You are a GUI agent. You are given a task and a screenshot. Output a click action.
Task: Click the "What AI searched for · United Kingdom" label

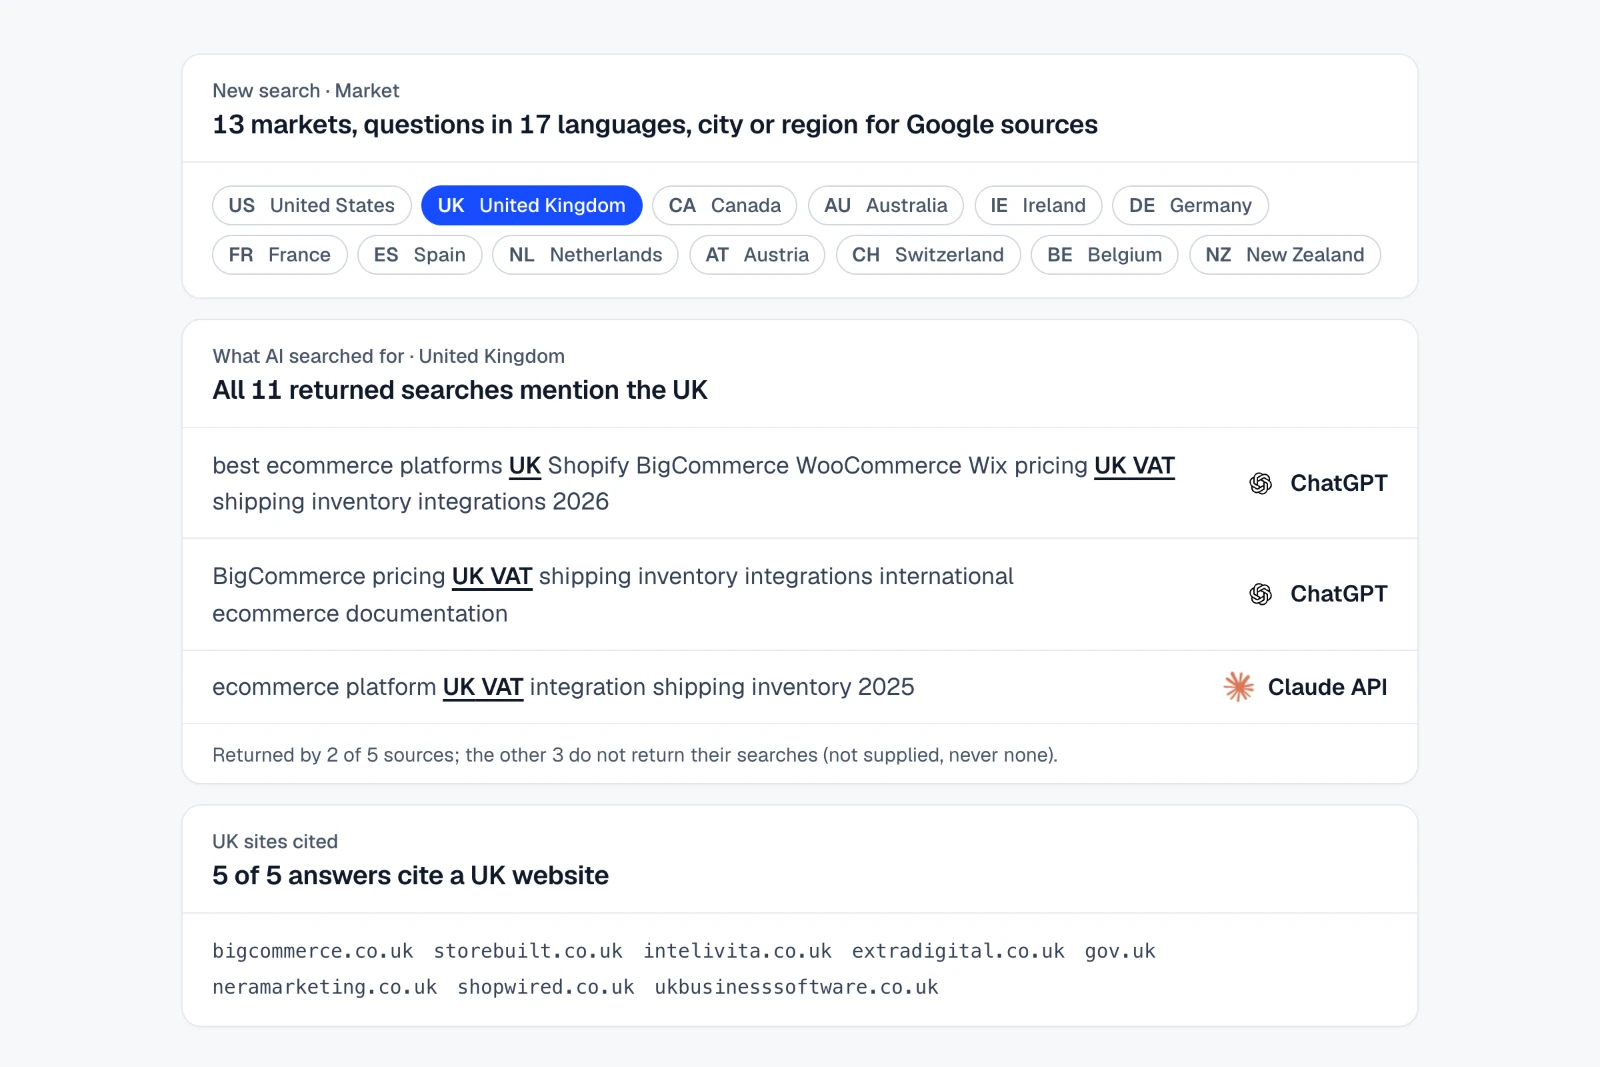389,356
